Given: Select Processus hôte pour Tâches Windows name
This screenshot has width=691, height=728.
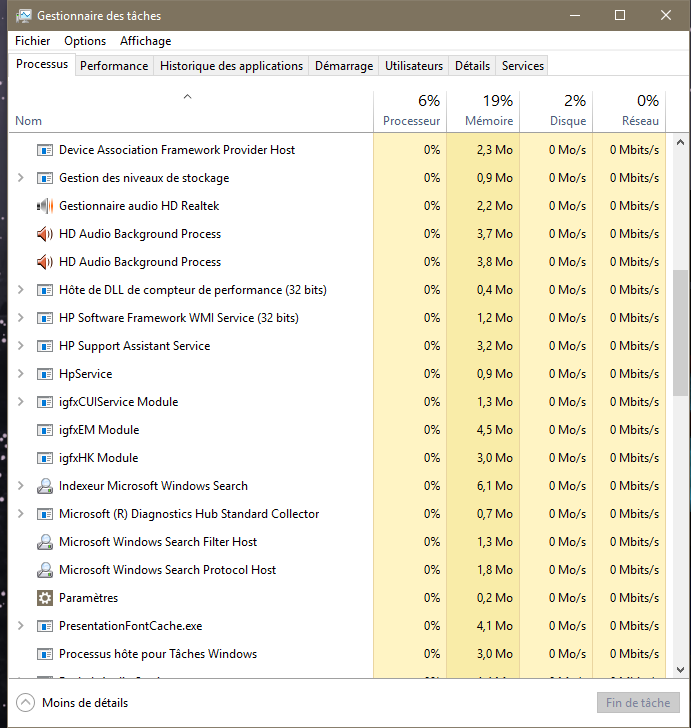Looking at the screenshot, I should point(158,654).
